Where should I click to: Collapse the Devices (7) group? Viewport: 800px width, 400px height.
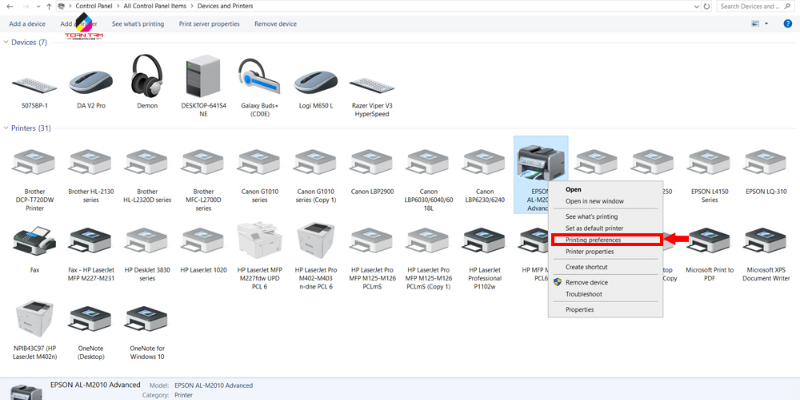[x=6, y=42]
